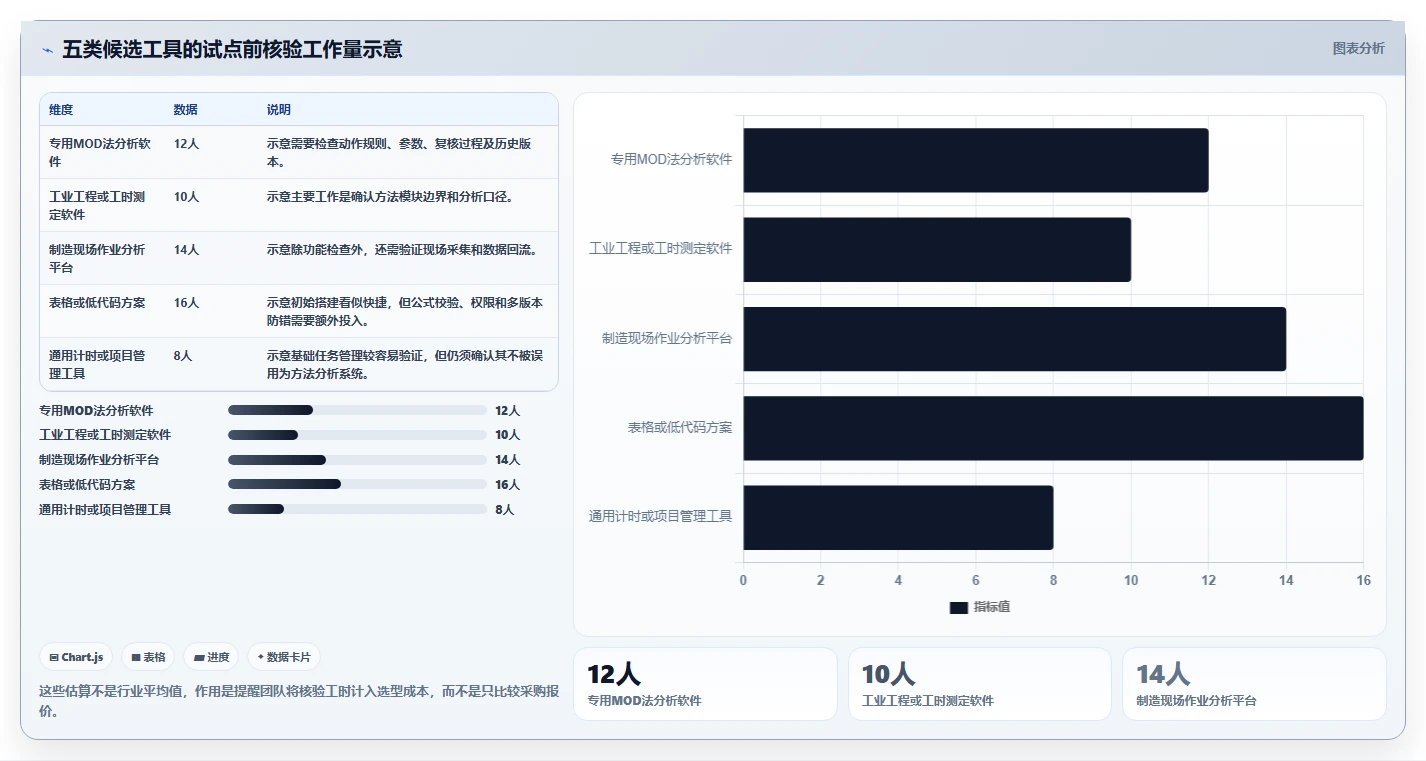Click the 10人 value in table
This screenshot has width=1426, height=761.
tap(186, 197)
